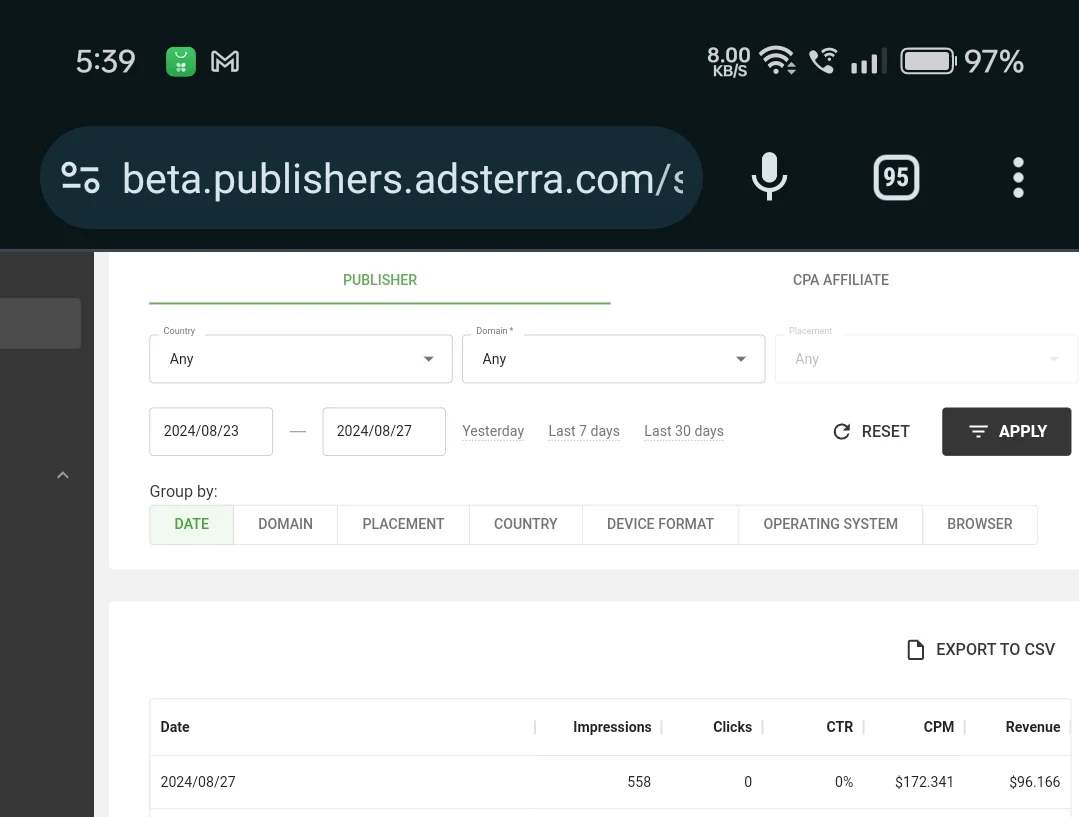This screenshot has height=817, width=1079.
Task: Click the end date field 2024/08/27
Action: tap(384, 432)
